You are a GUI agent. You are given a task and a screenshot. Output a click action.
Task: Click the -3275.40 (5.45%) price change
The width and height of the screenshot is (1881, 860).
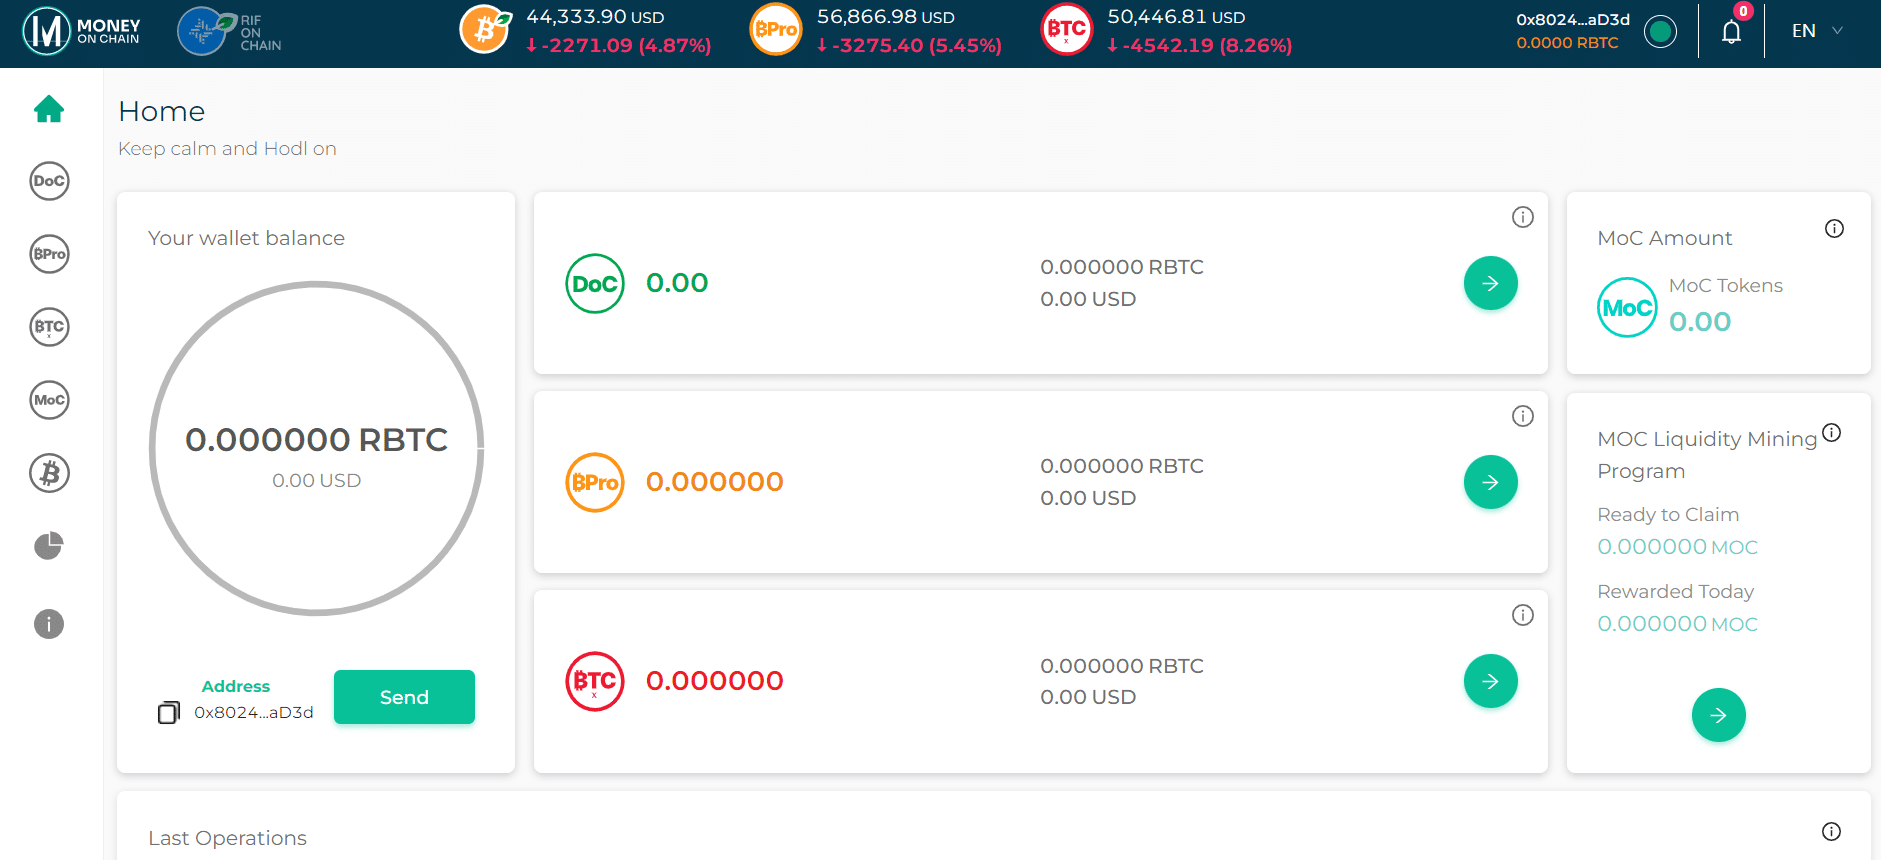(x=909, y=45)
